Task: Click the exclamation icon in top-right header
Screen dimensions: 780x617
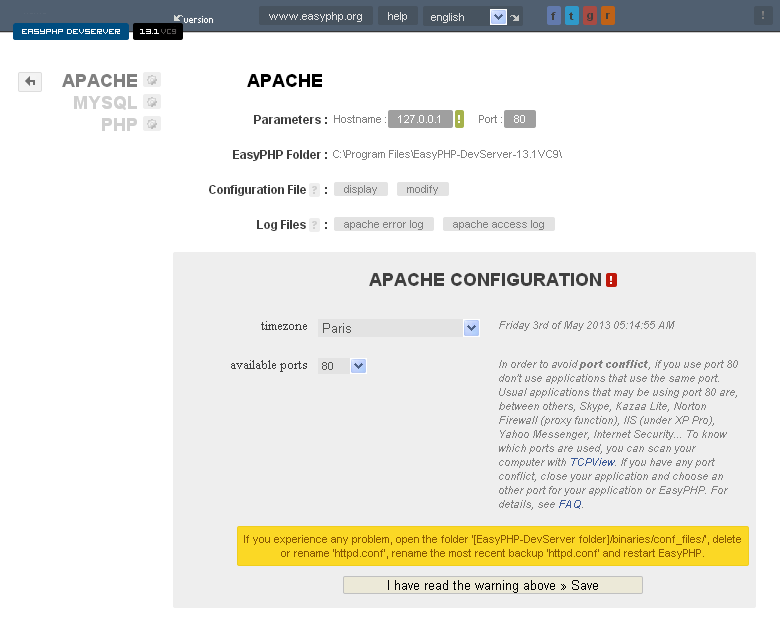Action: [x=763, y=15]
